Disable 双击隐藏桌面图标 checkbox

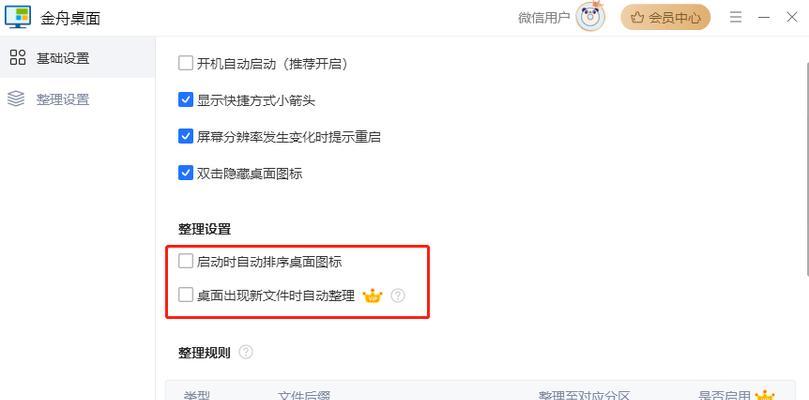[x=185, y=172]
